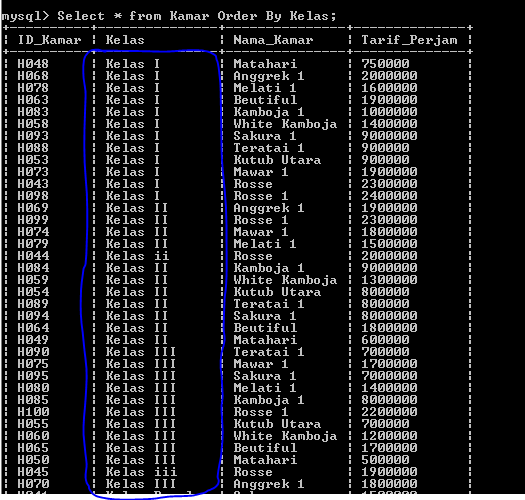
Task: Click the Kelas column header
Action: click(x=125, y=40)
